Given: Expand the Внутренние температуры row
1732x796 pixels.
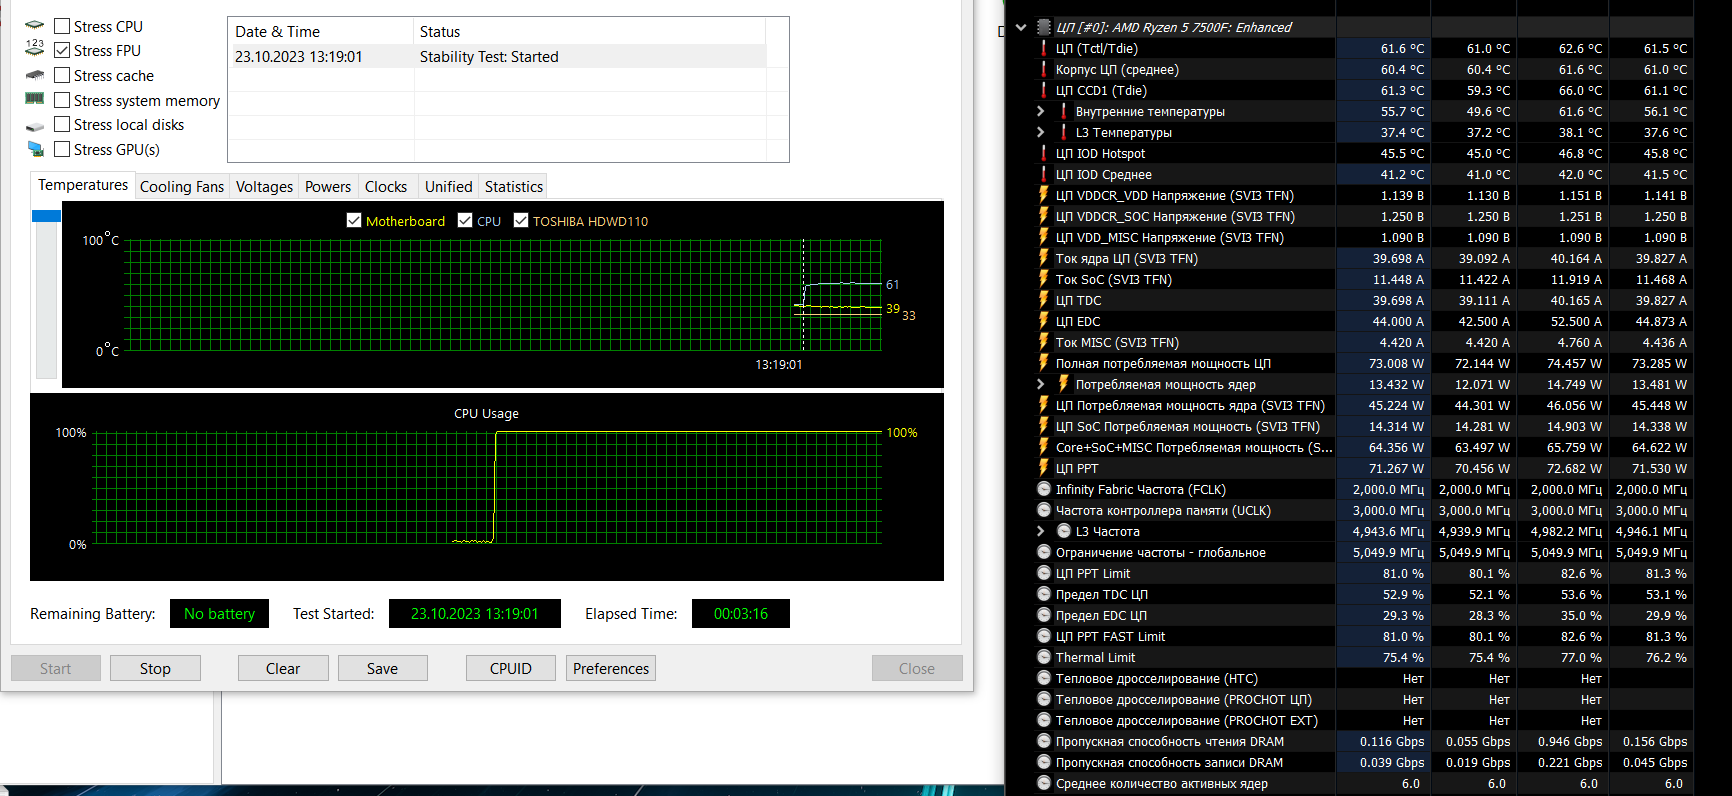Looking at the screenshot, I should coord(1040,111).
